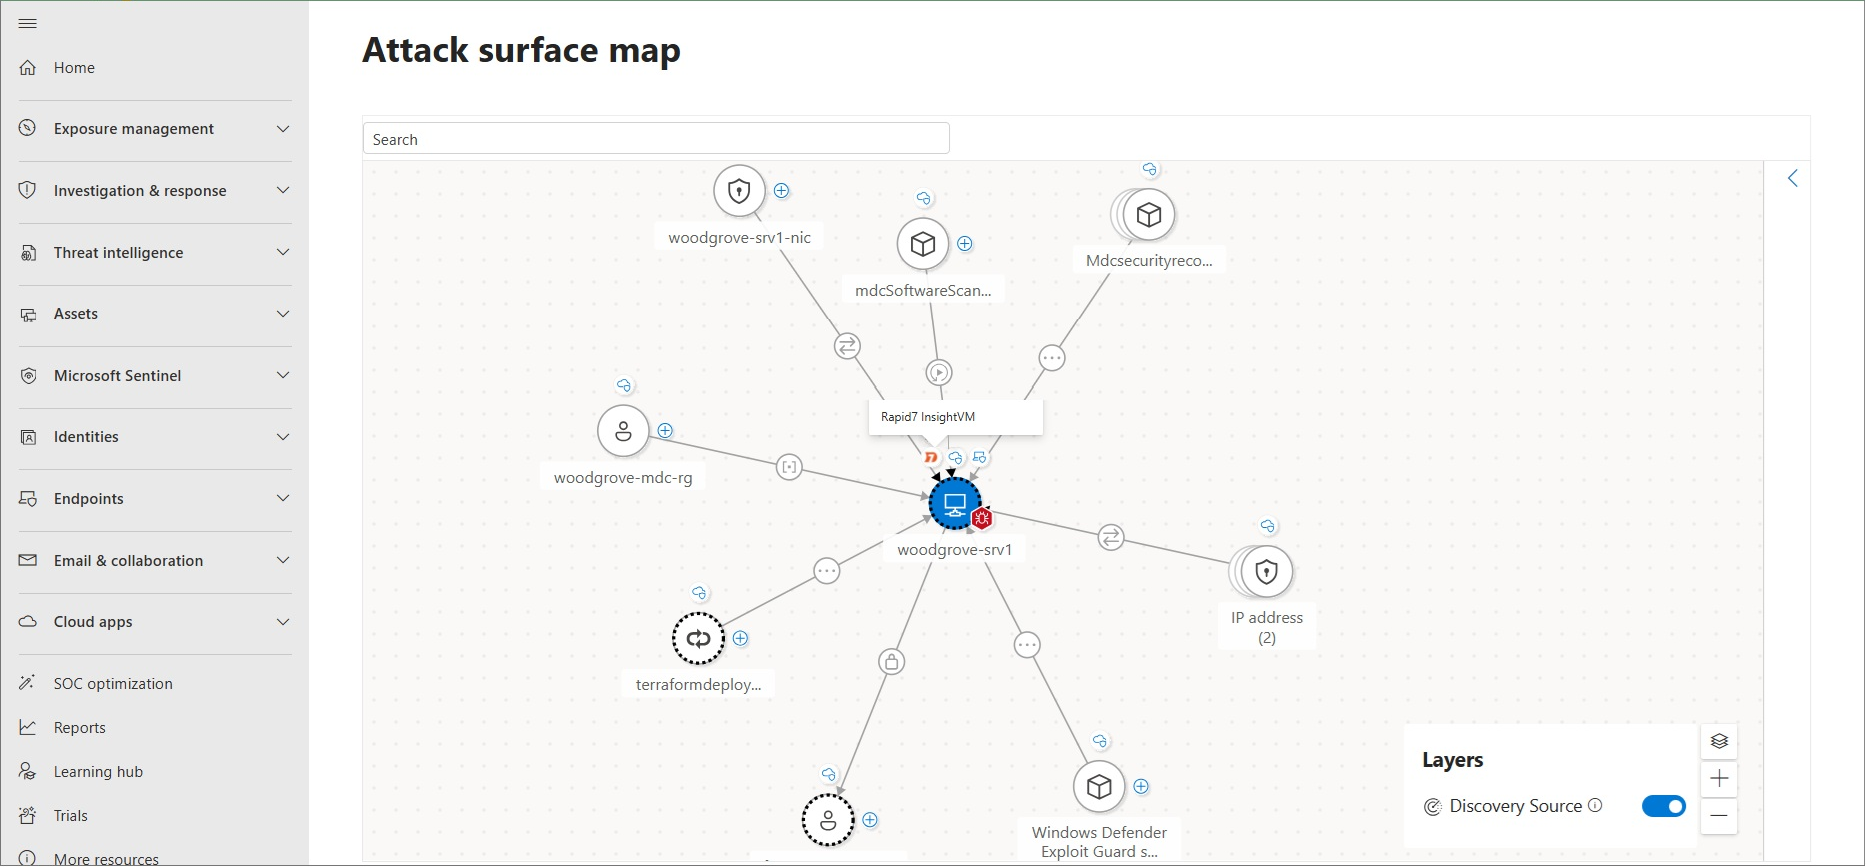This screenshot has width=1866, height=867.
Task: Select Windows Defender Exploit Guard node
Action: click(1099, 787)
